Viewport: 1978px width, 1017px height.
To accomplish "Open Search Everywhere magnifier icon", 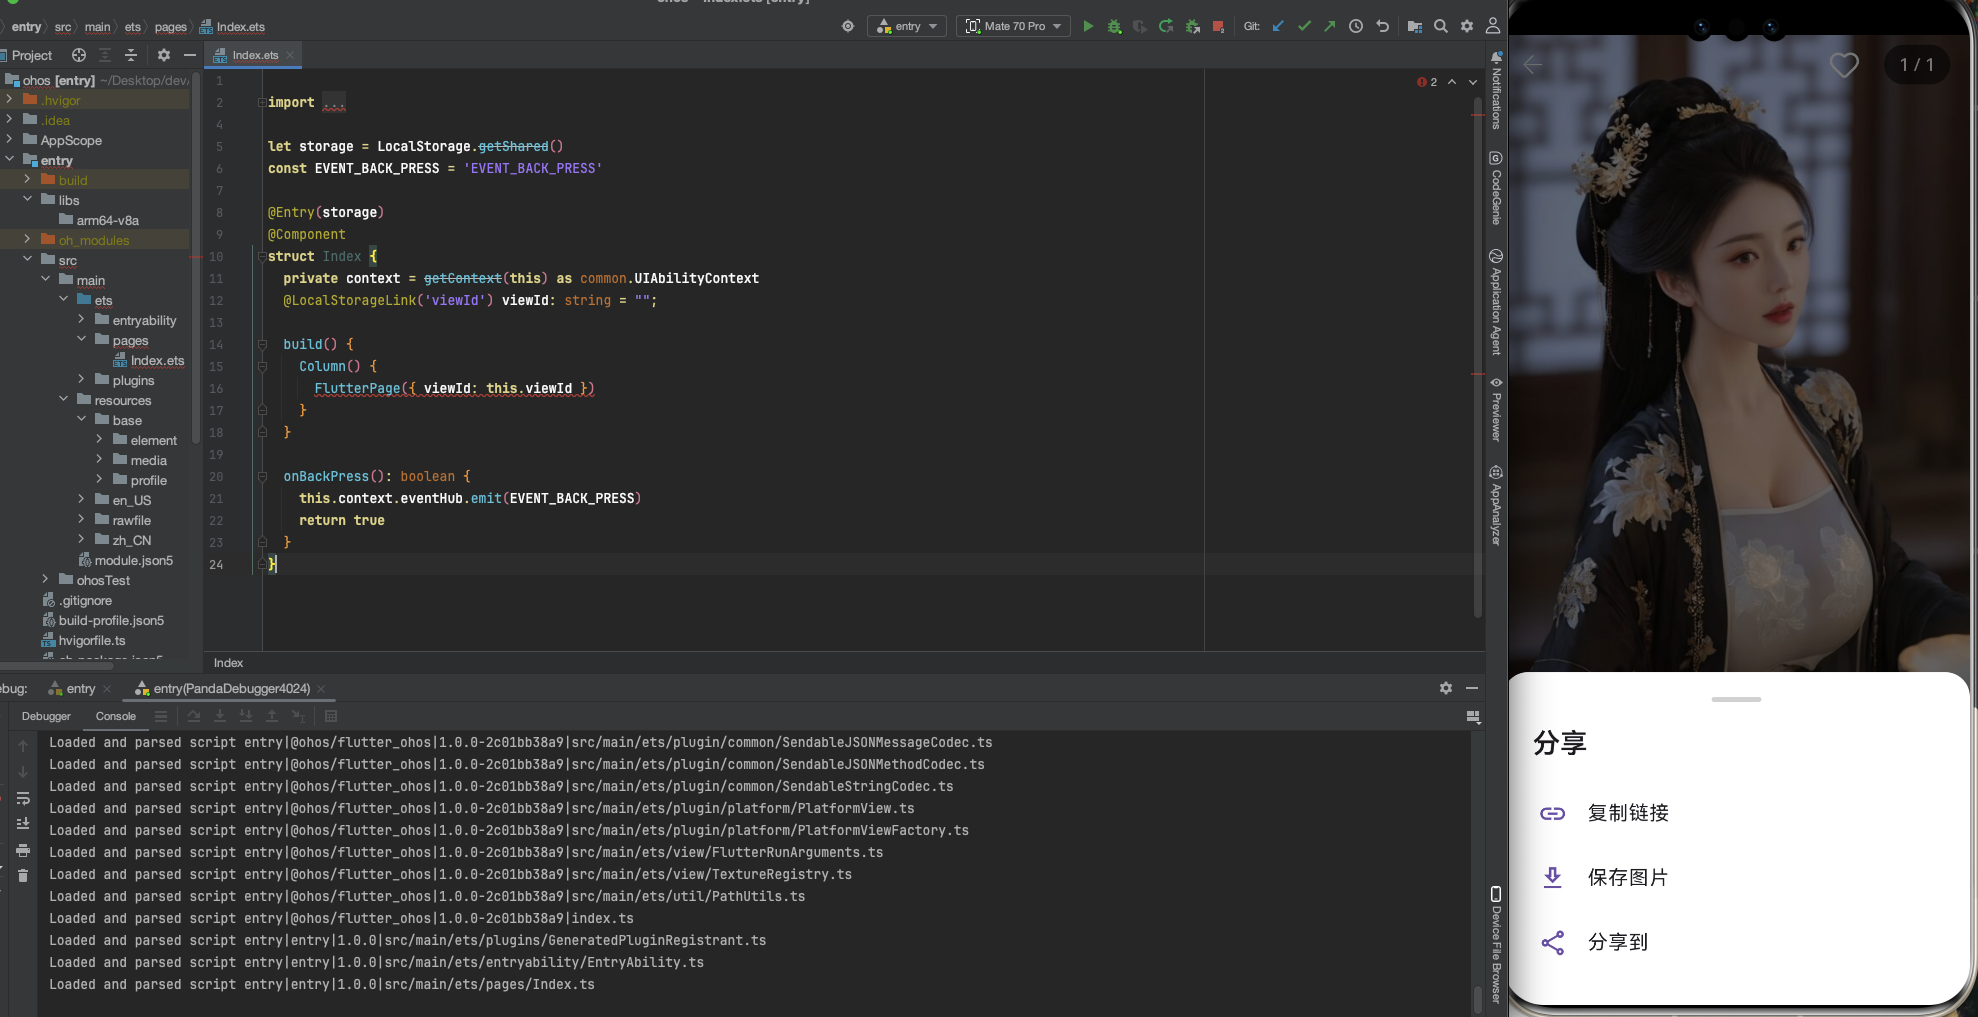I will tap(1441, 26).
